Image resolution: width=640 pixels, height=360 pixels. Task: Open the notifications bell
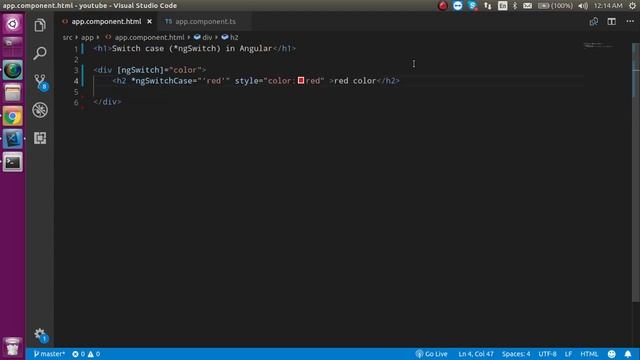(x=628, y=354)
